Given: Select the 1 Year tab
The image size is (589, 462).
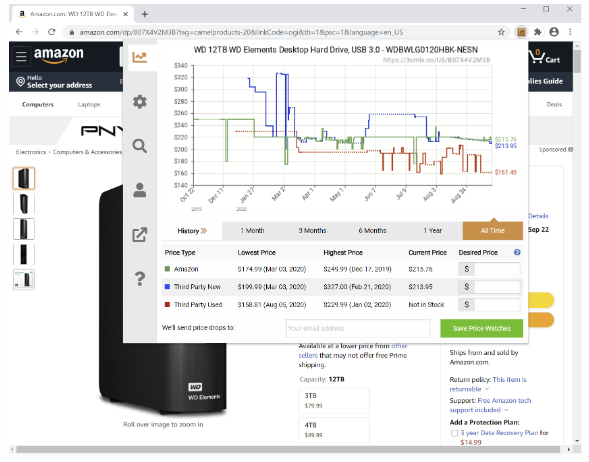Looking at the screenshot, I should point(433,231).
